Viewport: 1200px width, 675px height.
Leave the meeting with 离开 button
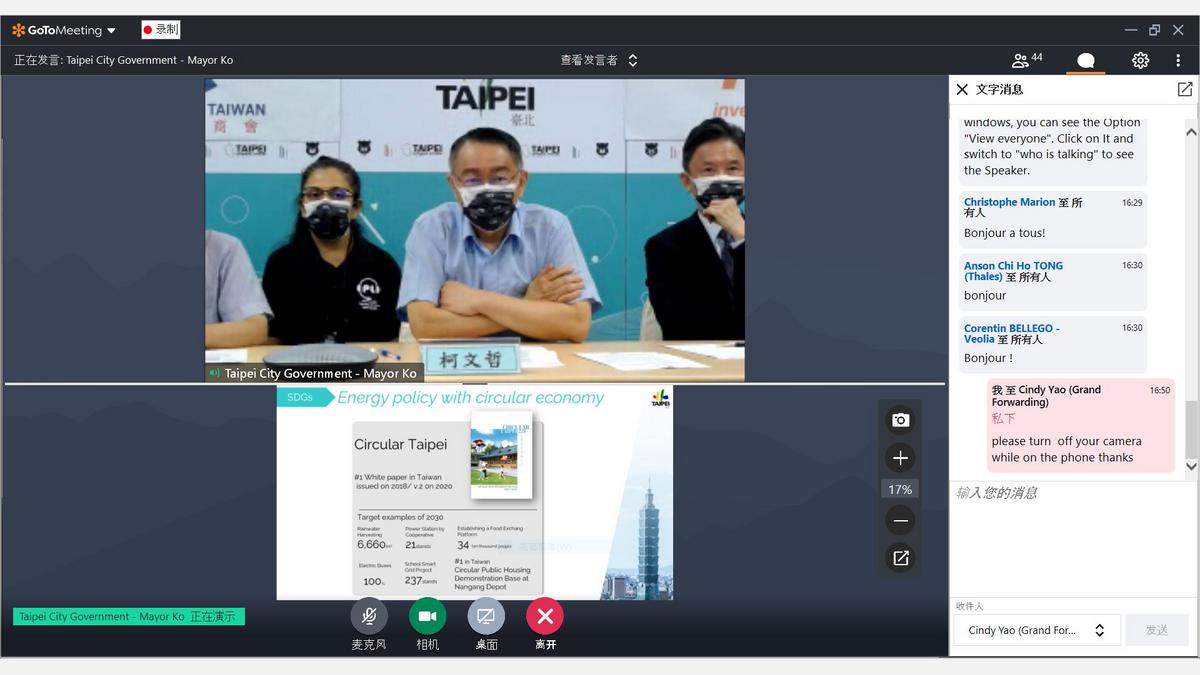545,616
